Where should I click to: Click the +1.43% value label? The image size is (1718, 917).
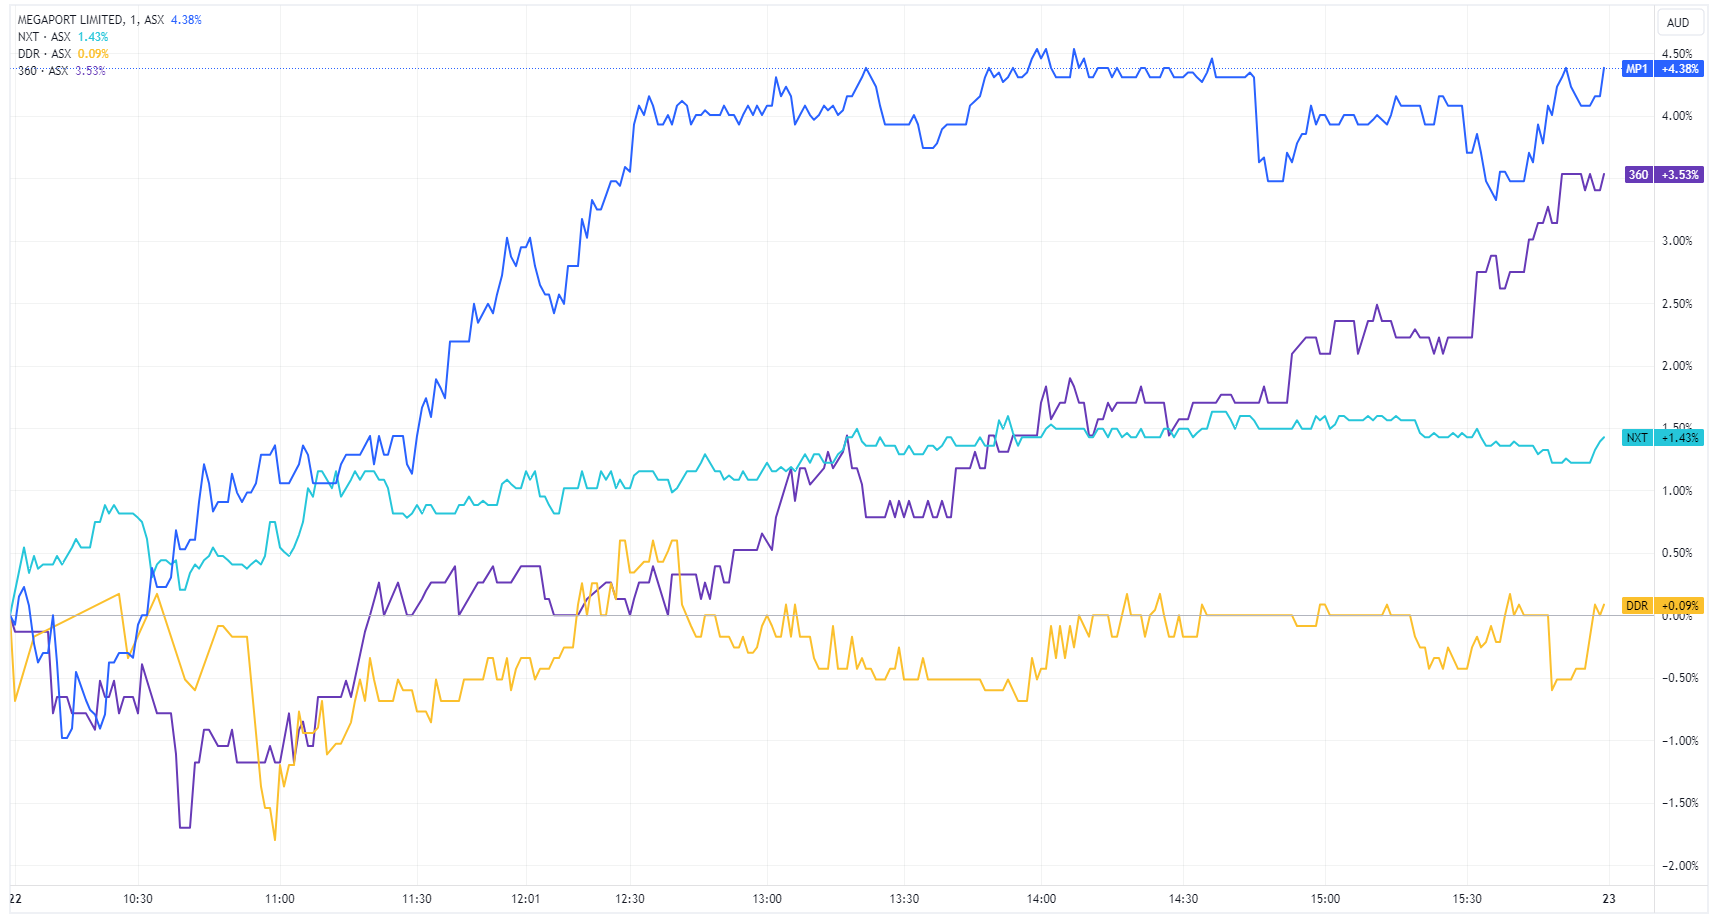[x=1680, y=438]
